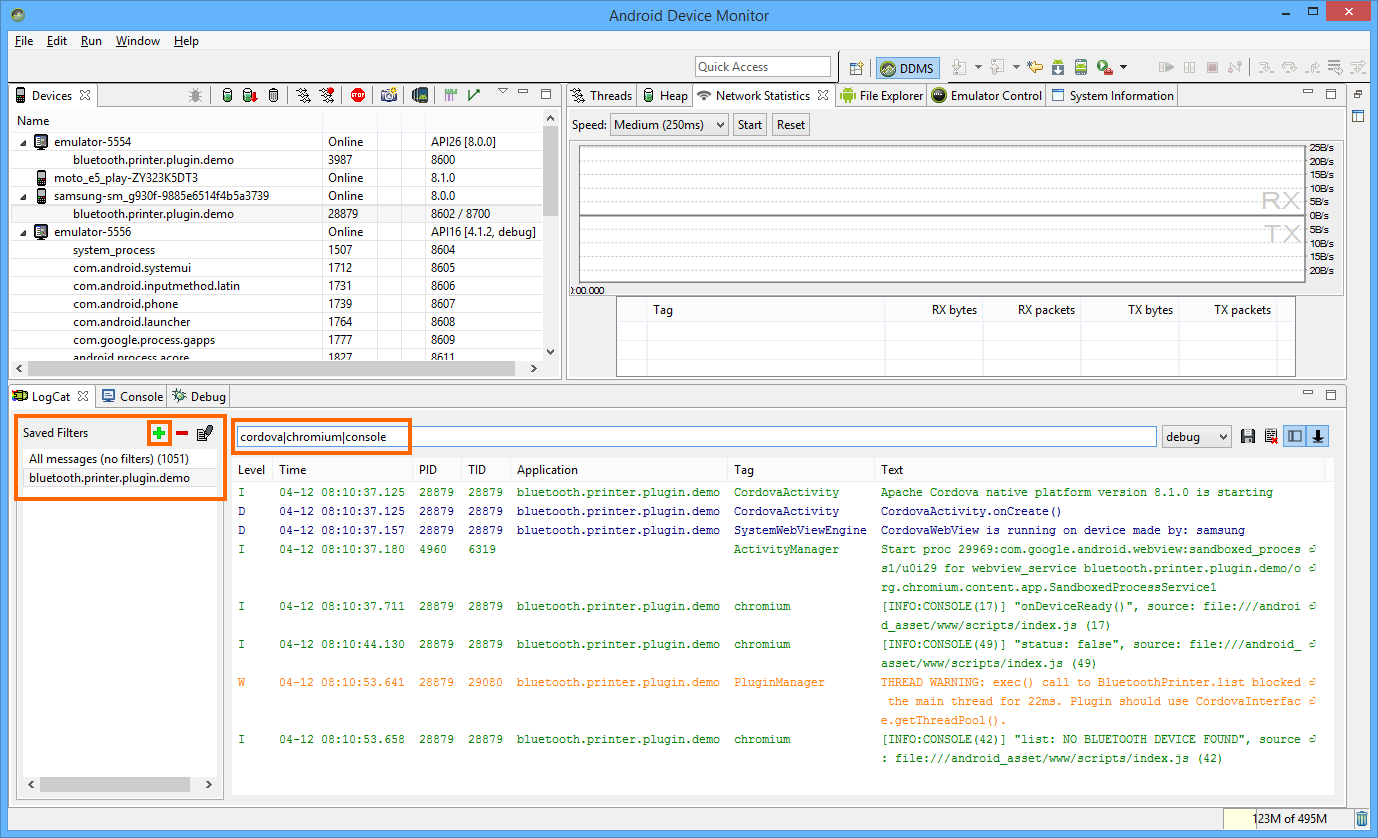Click the save log floppy disk icon
Viewport: 1378px width, 838px height.
[x=1248, y=436]
